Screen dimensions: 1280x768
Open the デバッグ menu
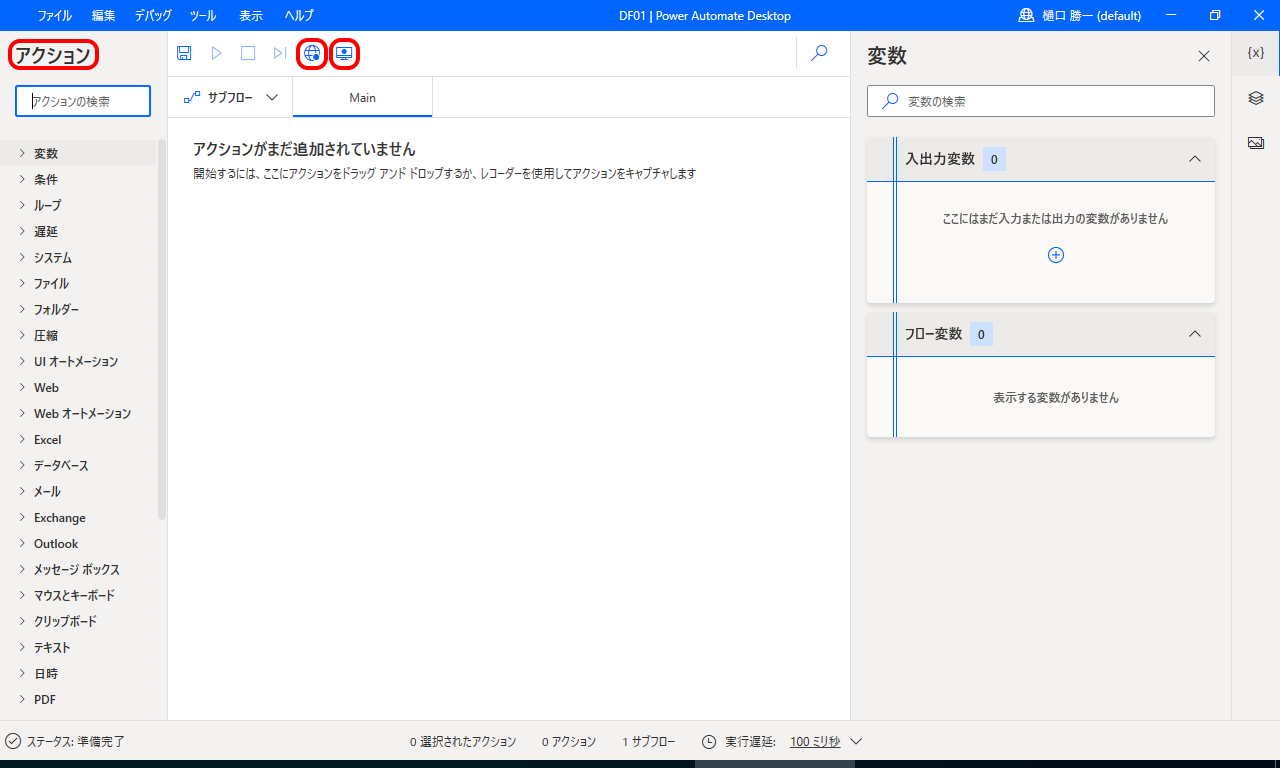tap(152, 15)
